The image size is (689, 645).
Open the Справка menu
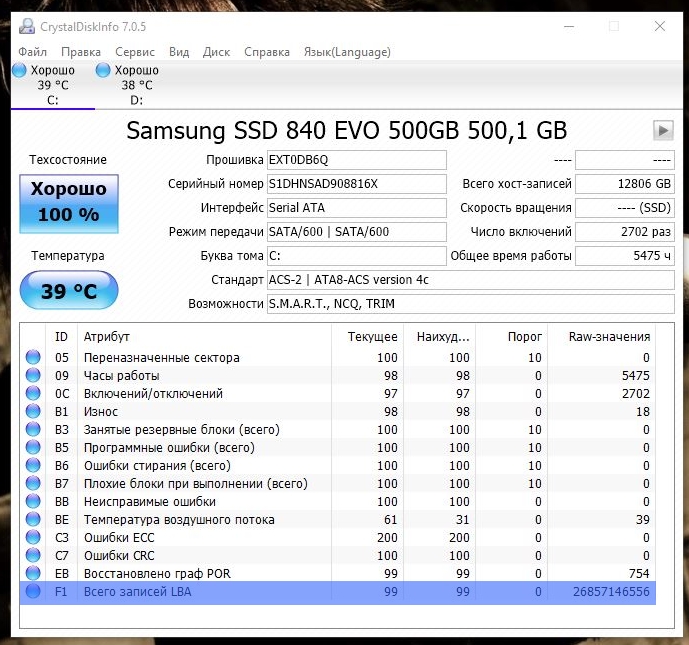click(267, 52)
